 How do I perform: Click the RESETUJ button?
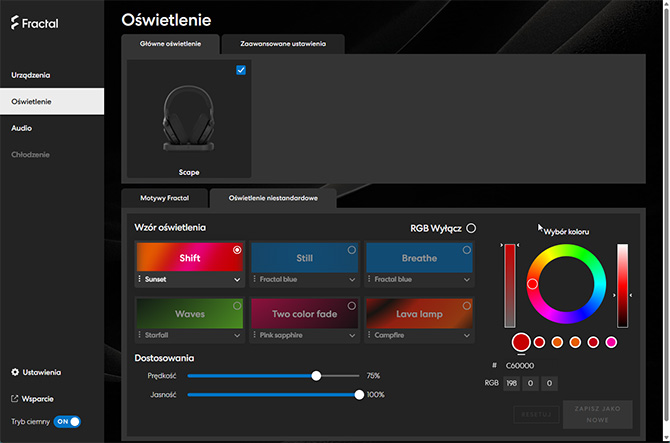536,414
